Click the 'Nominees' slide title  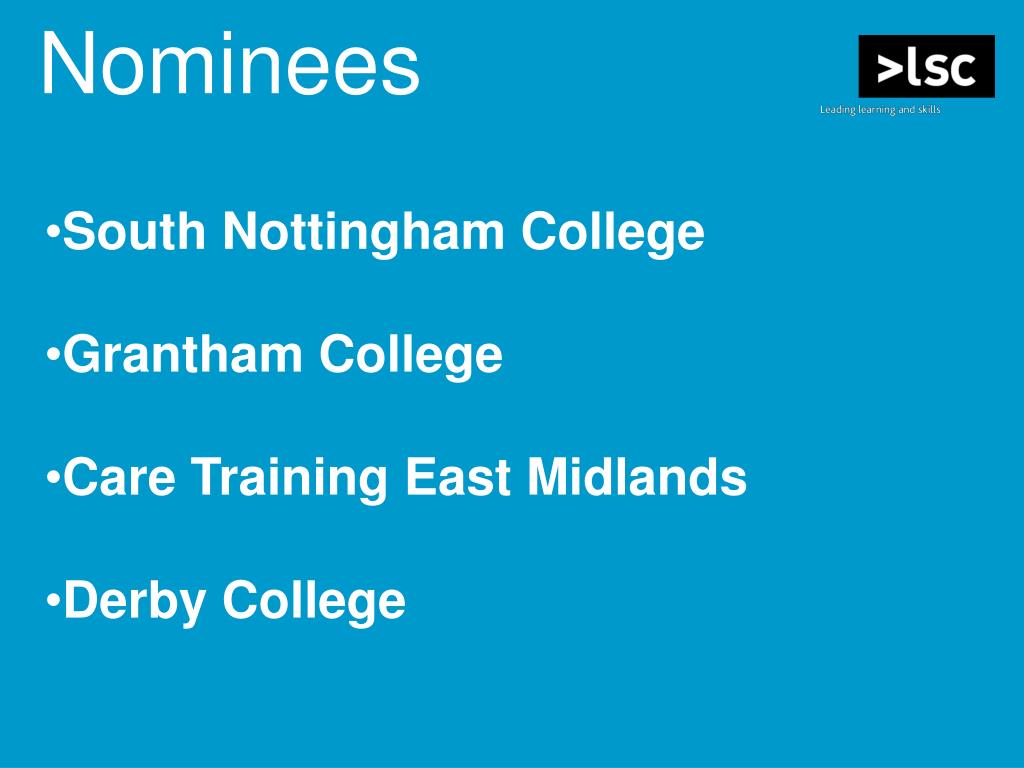click(230, 64)
